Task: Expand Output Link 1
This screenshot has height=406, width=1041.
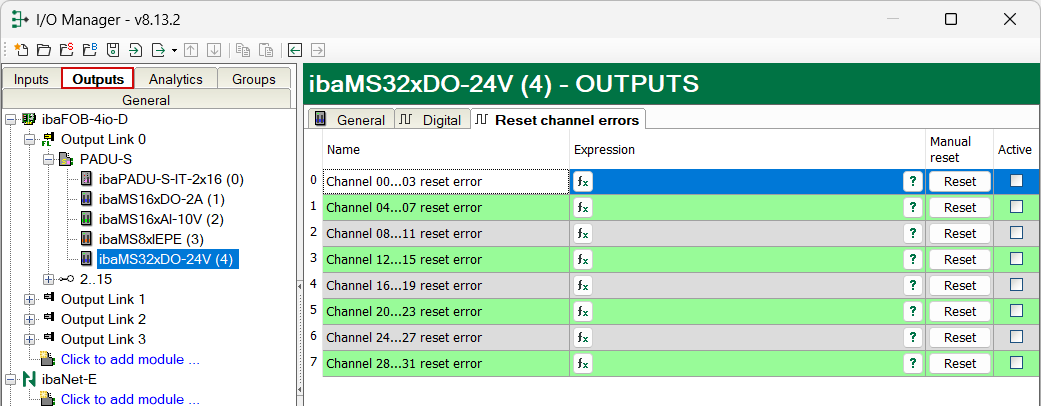Action: (x=29, y=299)
